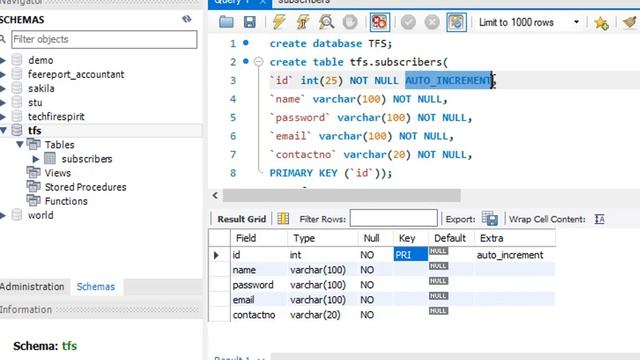
Task: Rollback transaction X icon
Action: coord(432,22)
